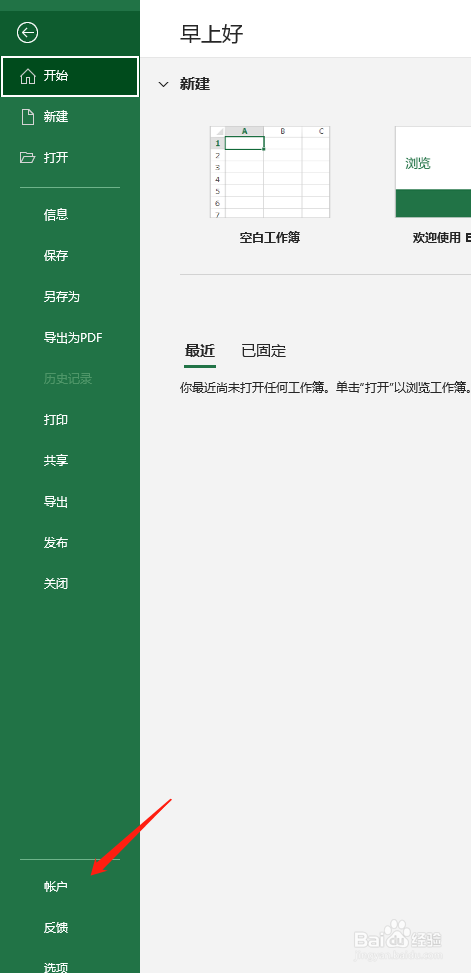
Task: Click the 新建 section heading text
Action: [195, 84]
